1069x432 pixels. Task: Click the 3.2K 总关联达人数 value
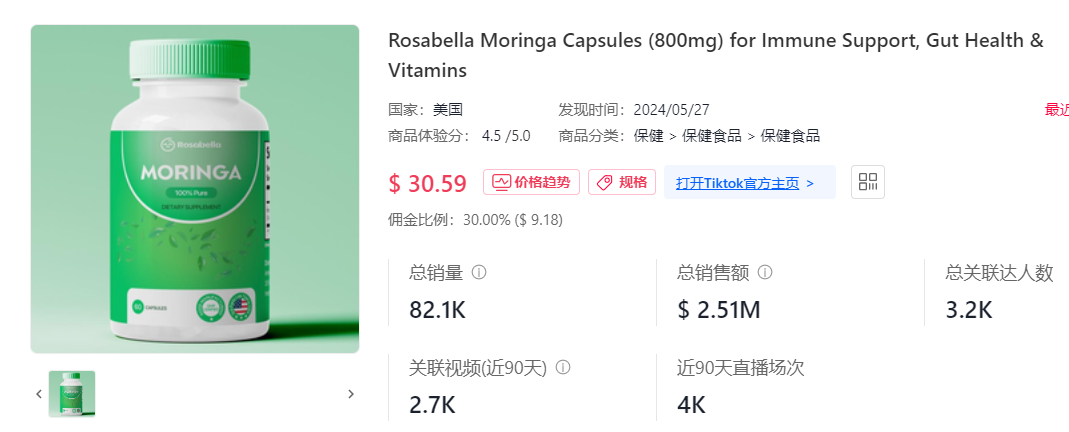[969, 310]
